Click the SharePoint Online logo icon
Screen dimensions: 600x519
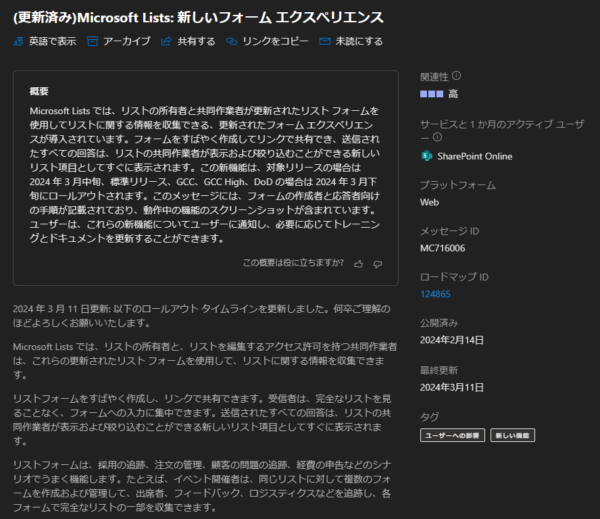(x=426, y=156)
